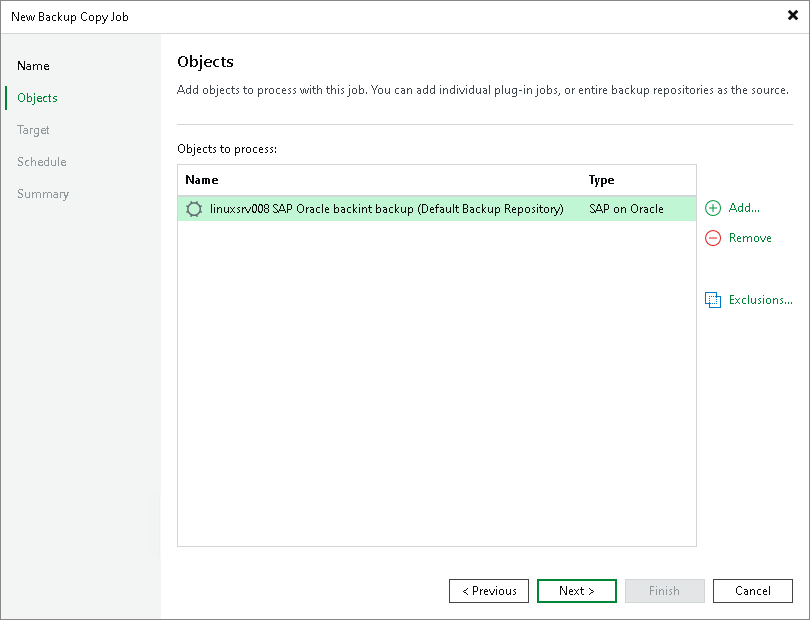This screenshot has height=620, width=810.
Task: Click the Exclusions window icon
Action: 714,299
